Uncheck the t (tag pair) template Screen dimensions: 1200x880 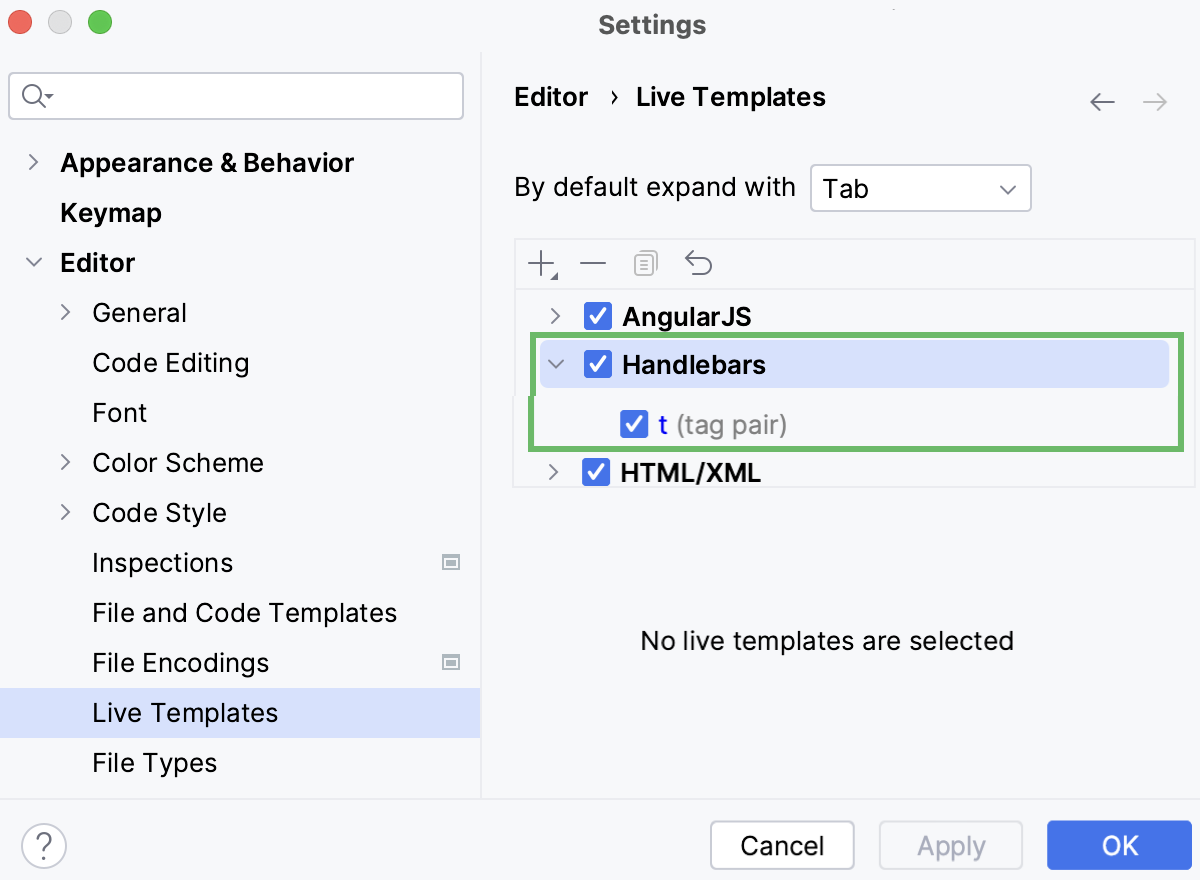click(634, 424)
